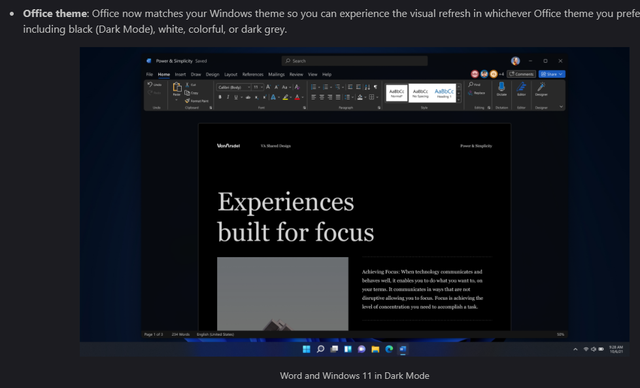Open the Paste options arrow

tap(176, 100)
